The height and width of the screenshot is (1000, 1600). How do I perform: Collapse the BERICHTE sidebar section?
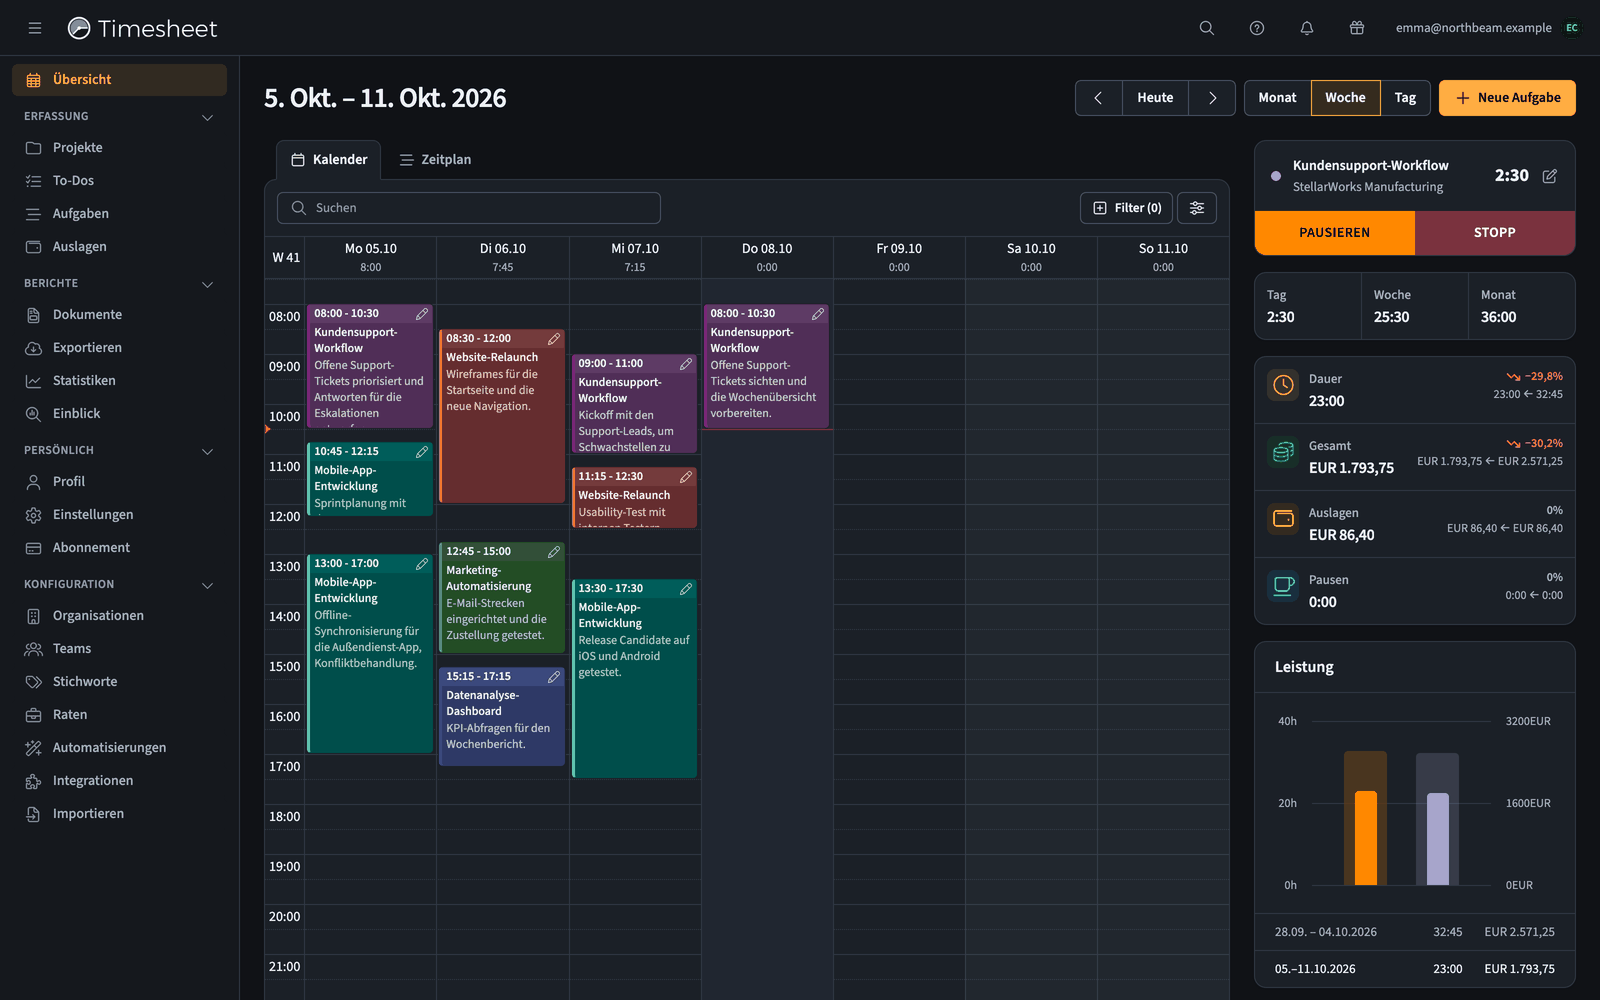point(208,284)
